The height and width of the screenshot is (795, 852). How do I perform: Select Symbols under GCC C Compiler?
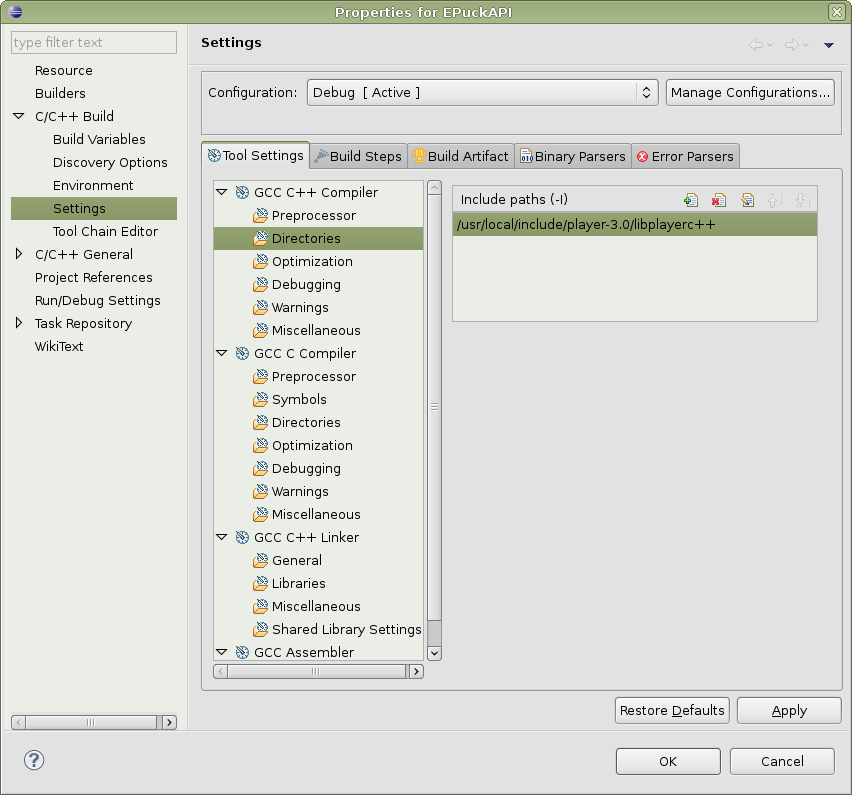299,399
